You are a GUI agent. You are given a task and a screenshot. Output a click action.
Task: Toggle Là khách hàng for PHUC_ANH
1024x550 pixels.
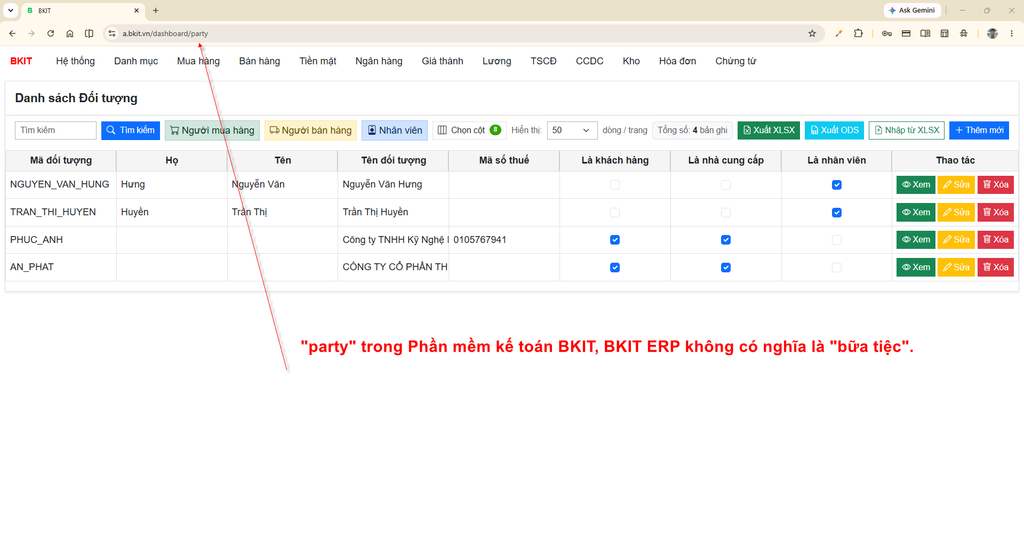point(615,240)
